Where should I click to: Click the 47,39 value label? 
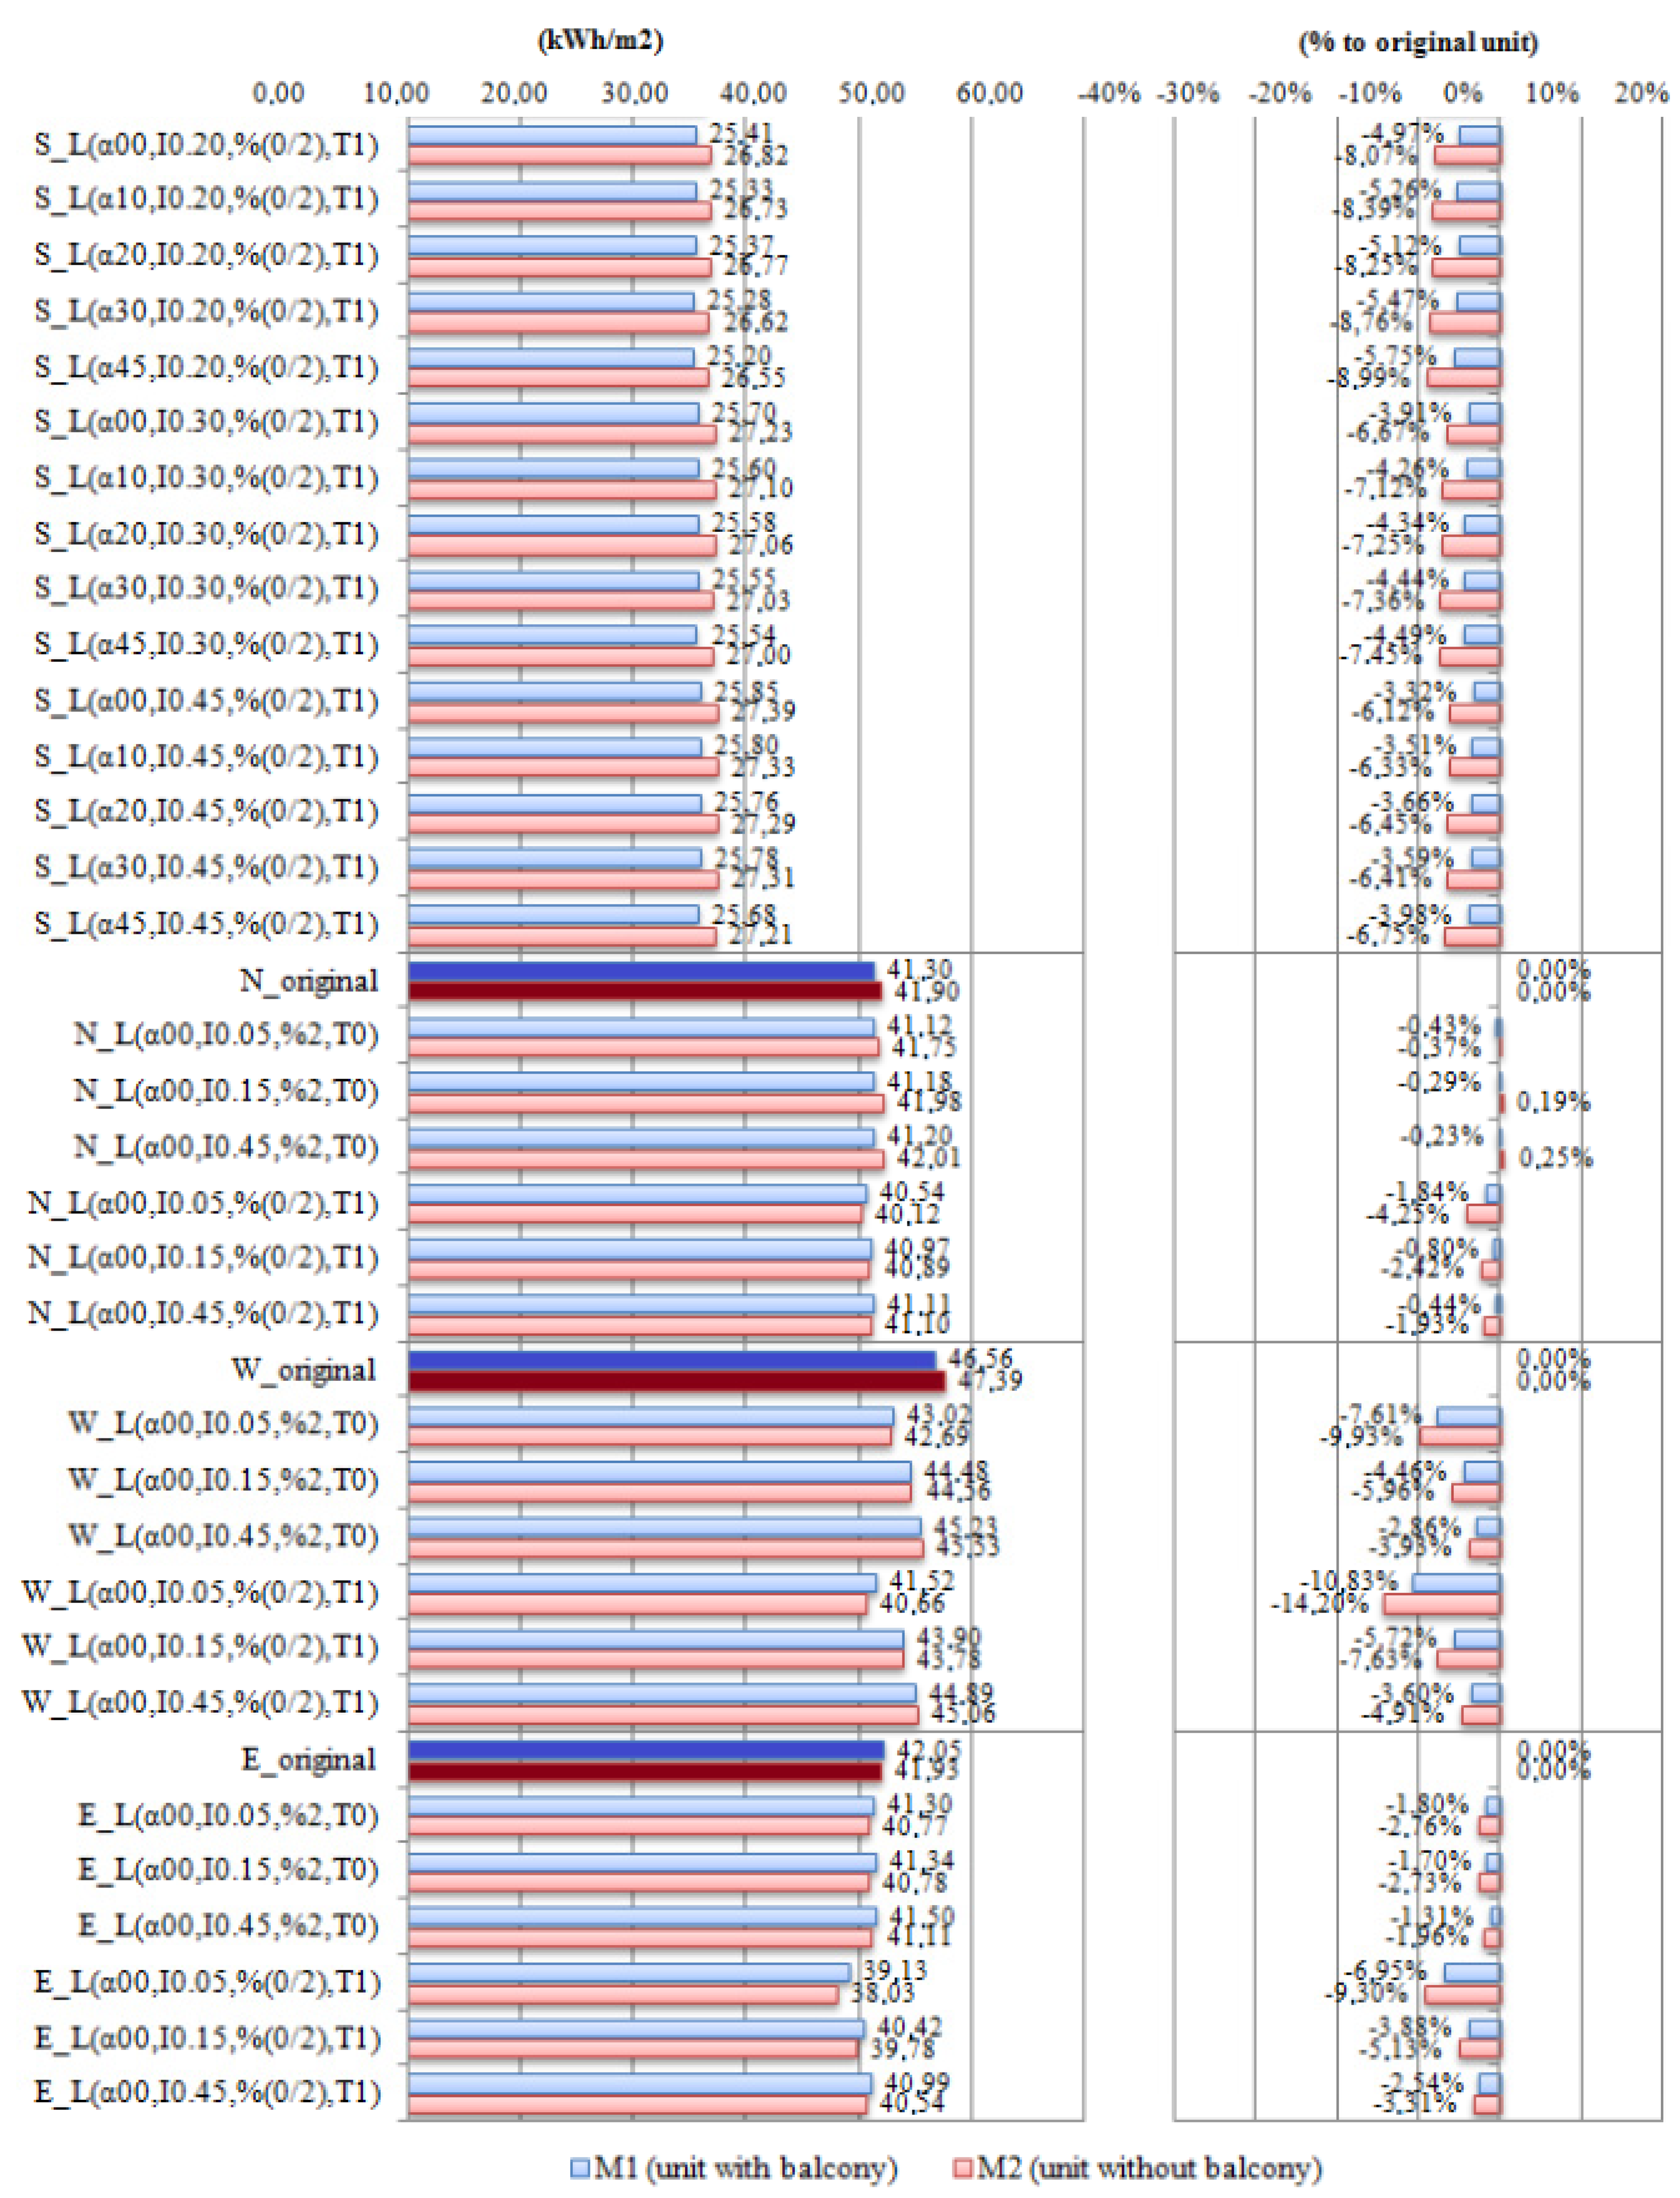pyautogui.click(x=990, y=1381)
